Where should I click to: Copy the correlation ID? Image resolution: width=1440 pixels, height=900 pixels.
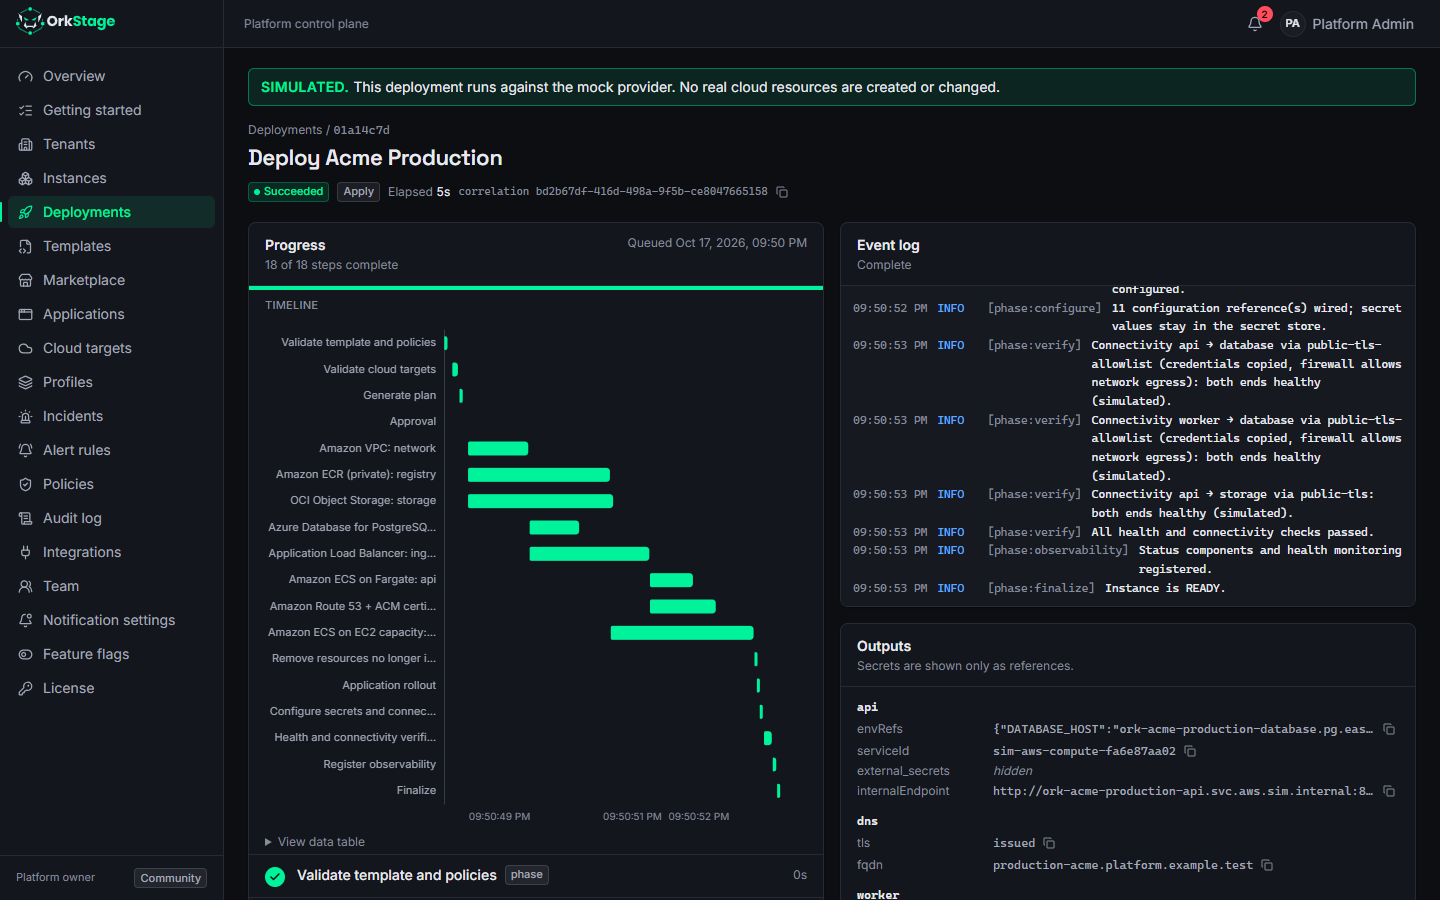click(x=782, y=192)
